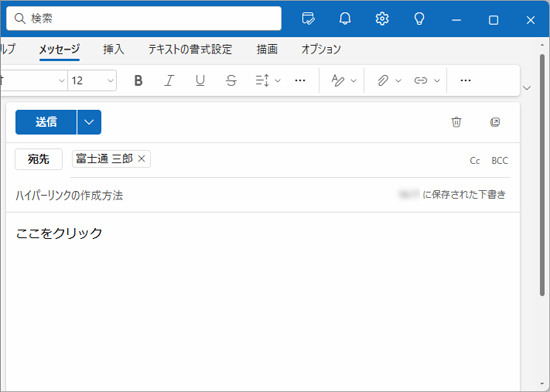Open the tips lightbulb icon

[x=419, y=19]
